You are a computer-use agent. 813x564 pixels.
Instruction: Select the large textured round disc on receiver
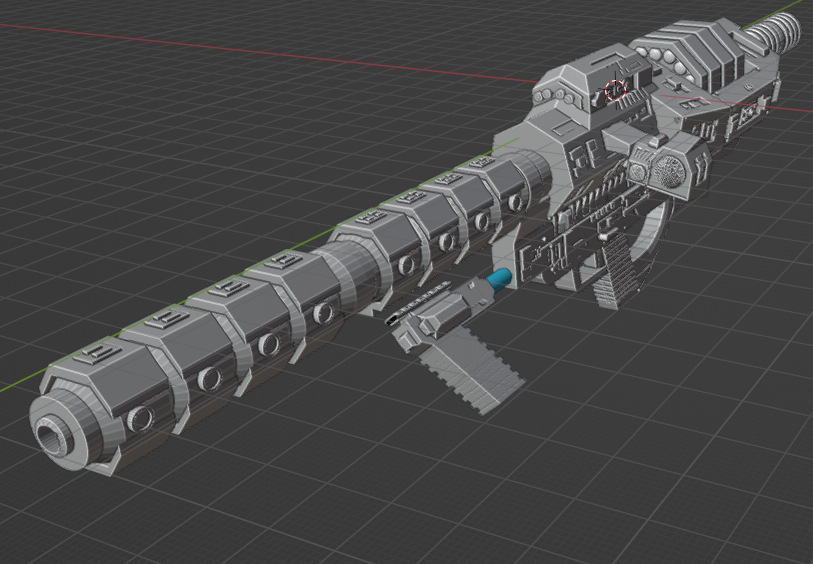point(669,171)
